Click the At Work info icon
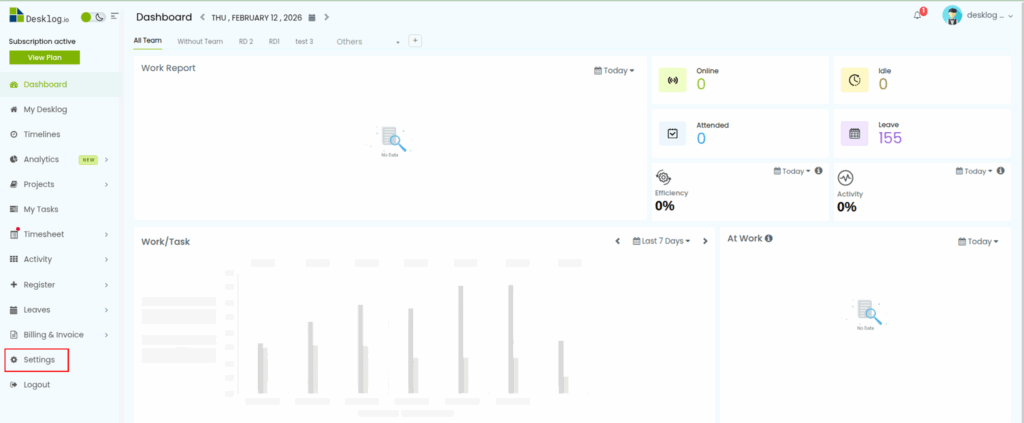The height and width of the screenshot is (423, 1024). [768, 239]
